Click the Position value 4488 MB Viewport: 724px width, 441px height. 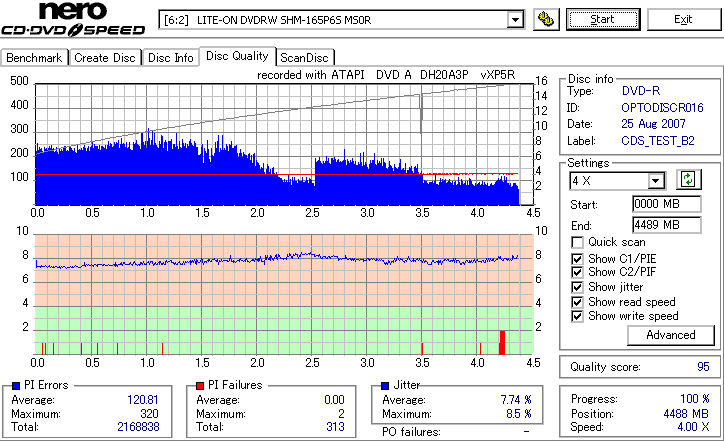[686, 414]
